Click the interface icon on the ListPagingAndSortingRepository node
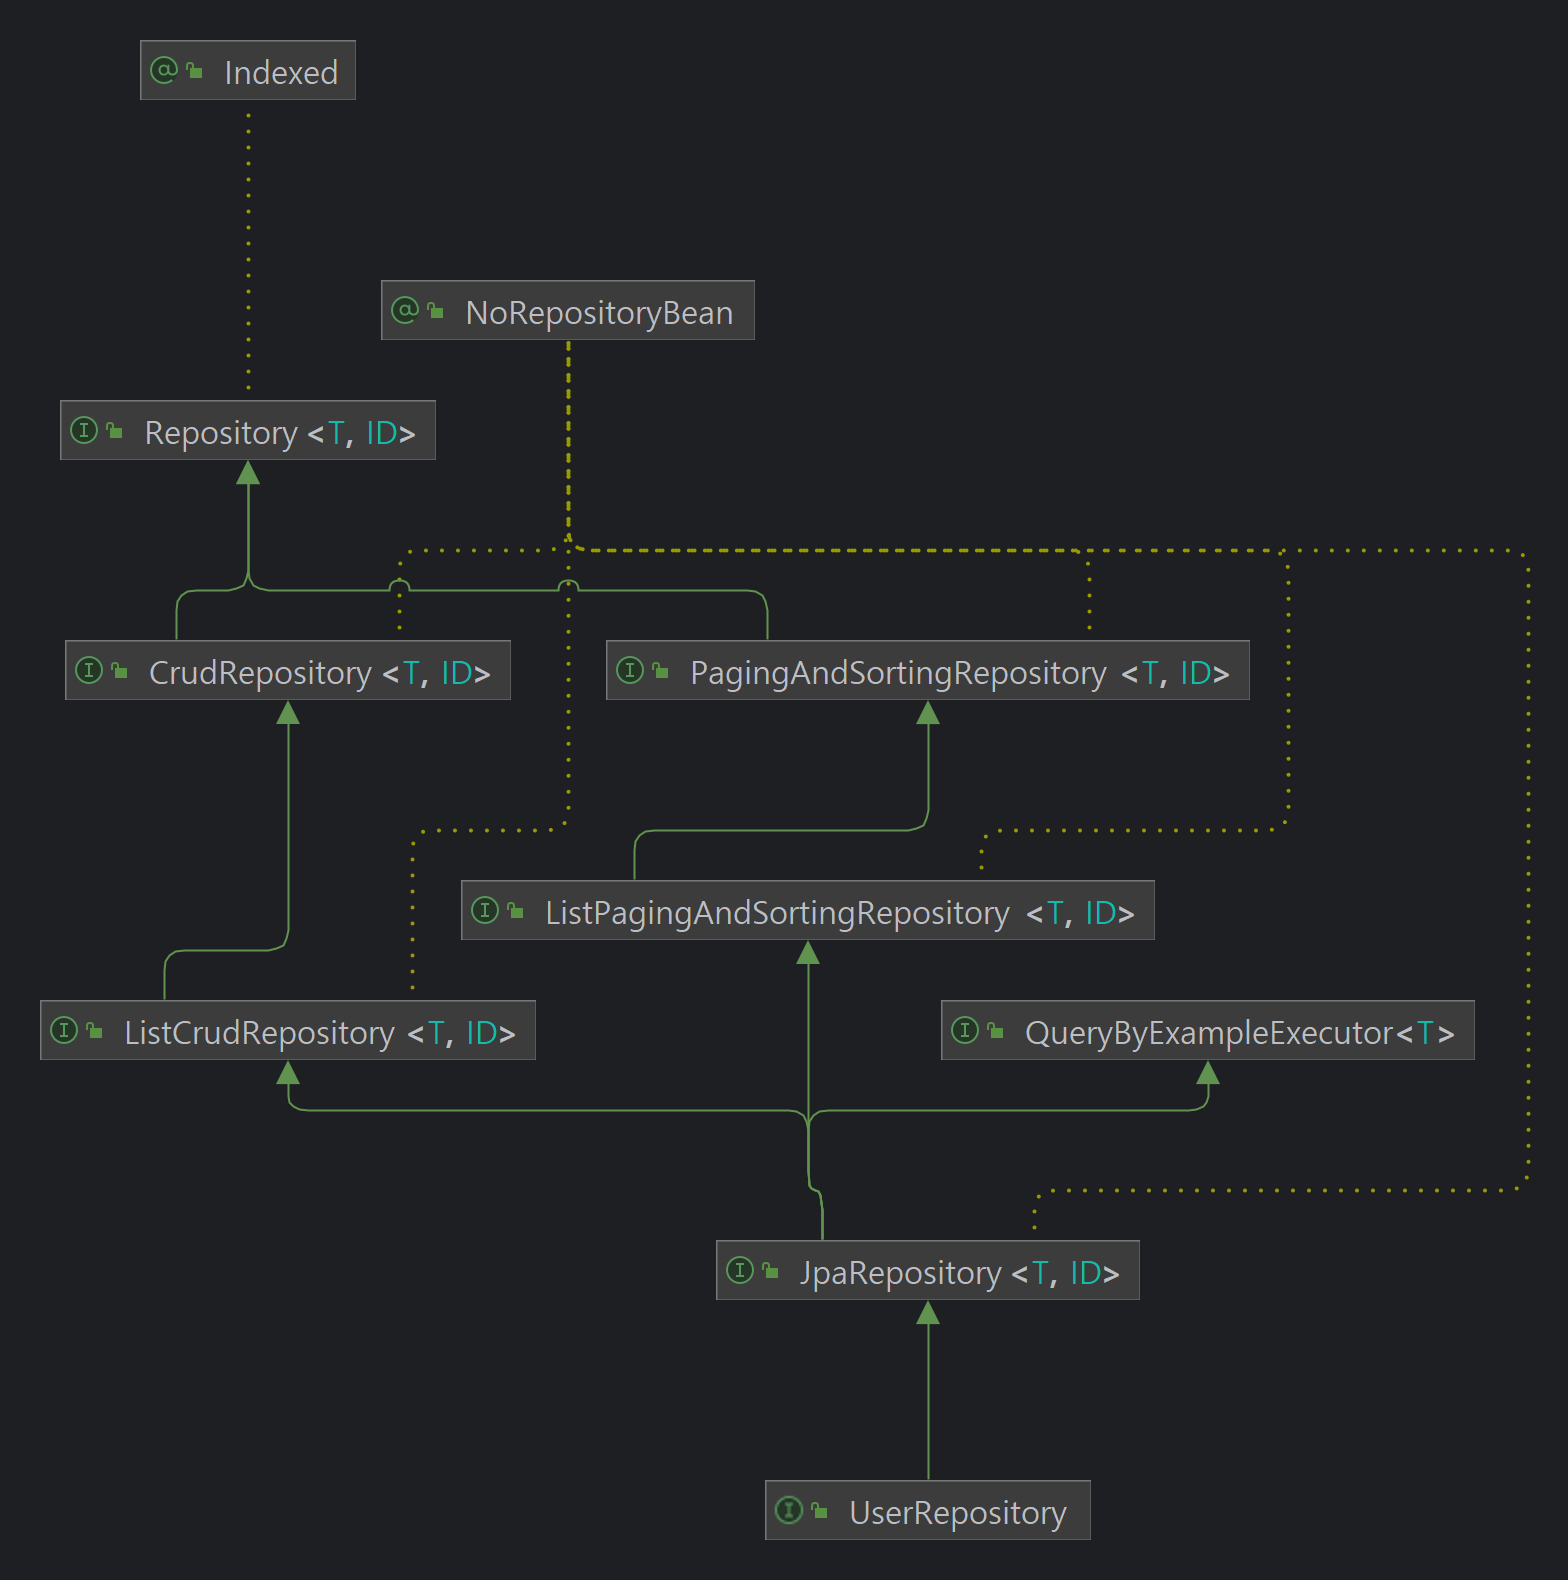1568x1580 pixels. (485, 910)
